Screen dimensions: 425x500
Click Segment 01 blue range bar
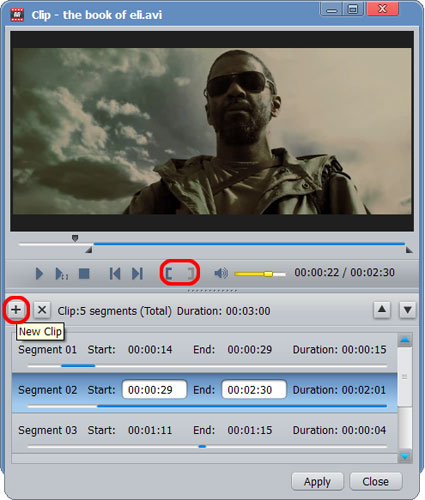tap(78, 366)
